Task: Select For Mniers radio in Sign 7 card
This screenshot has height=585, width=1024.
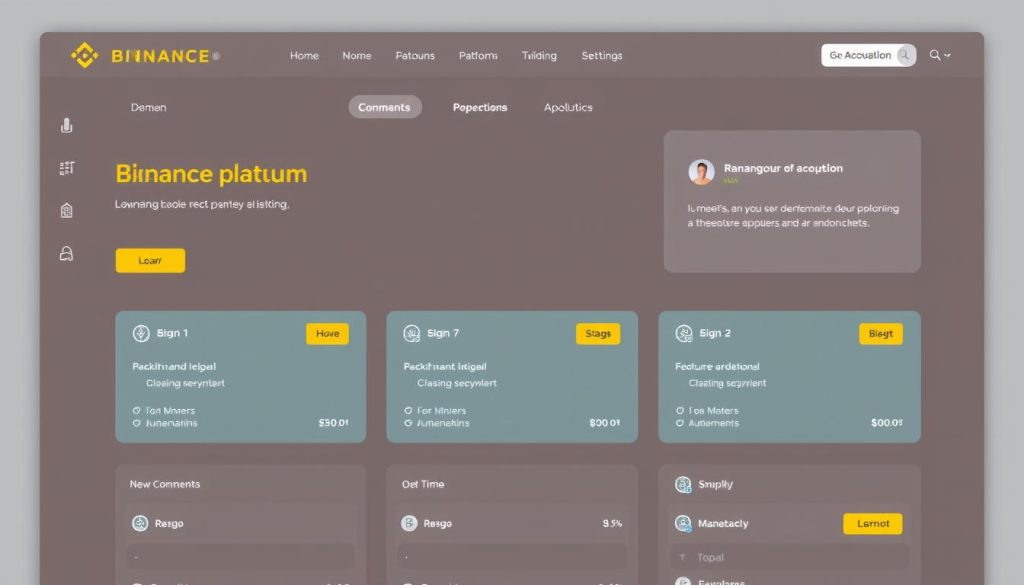Action: (408, 411)
